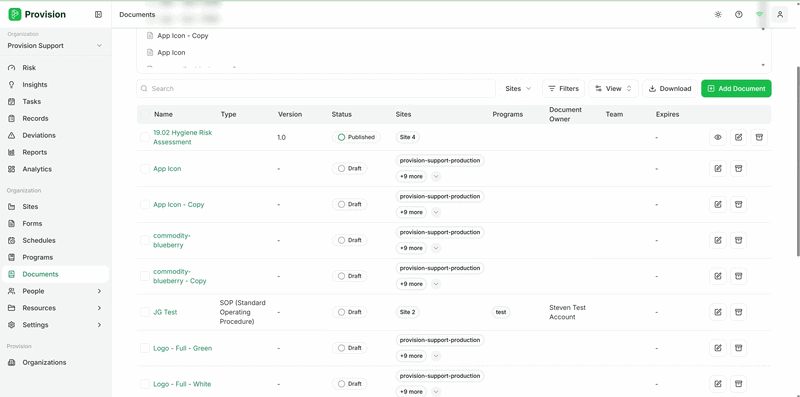Archive the App Icon document row

tap(738, 168)
